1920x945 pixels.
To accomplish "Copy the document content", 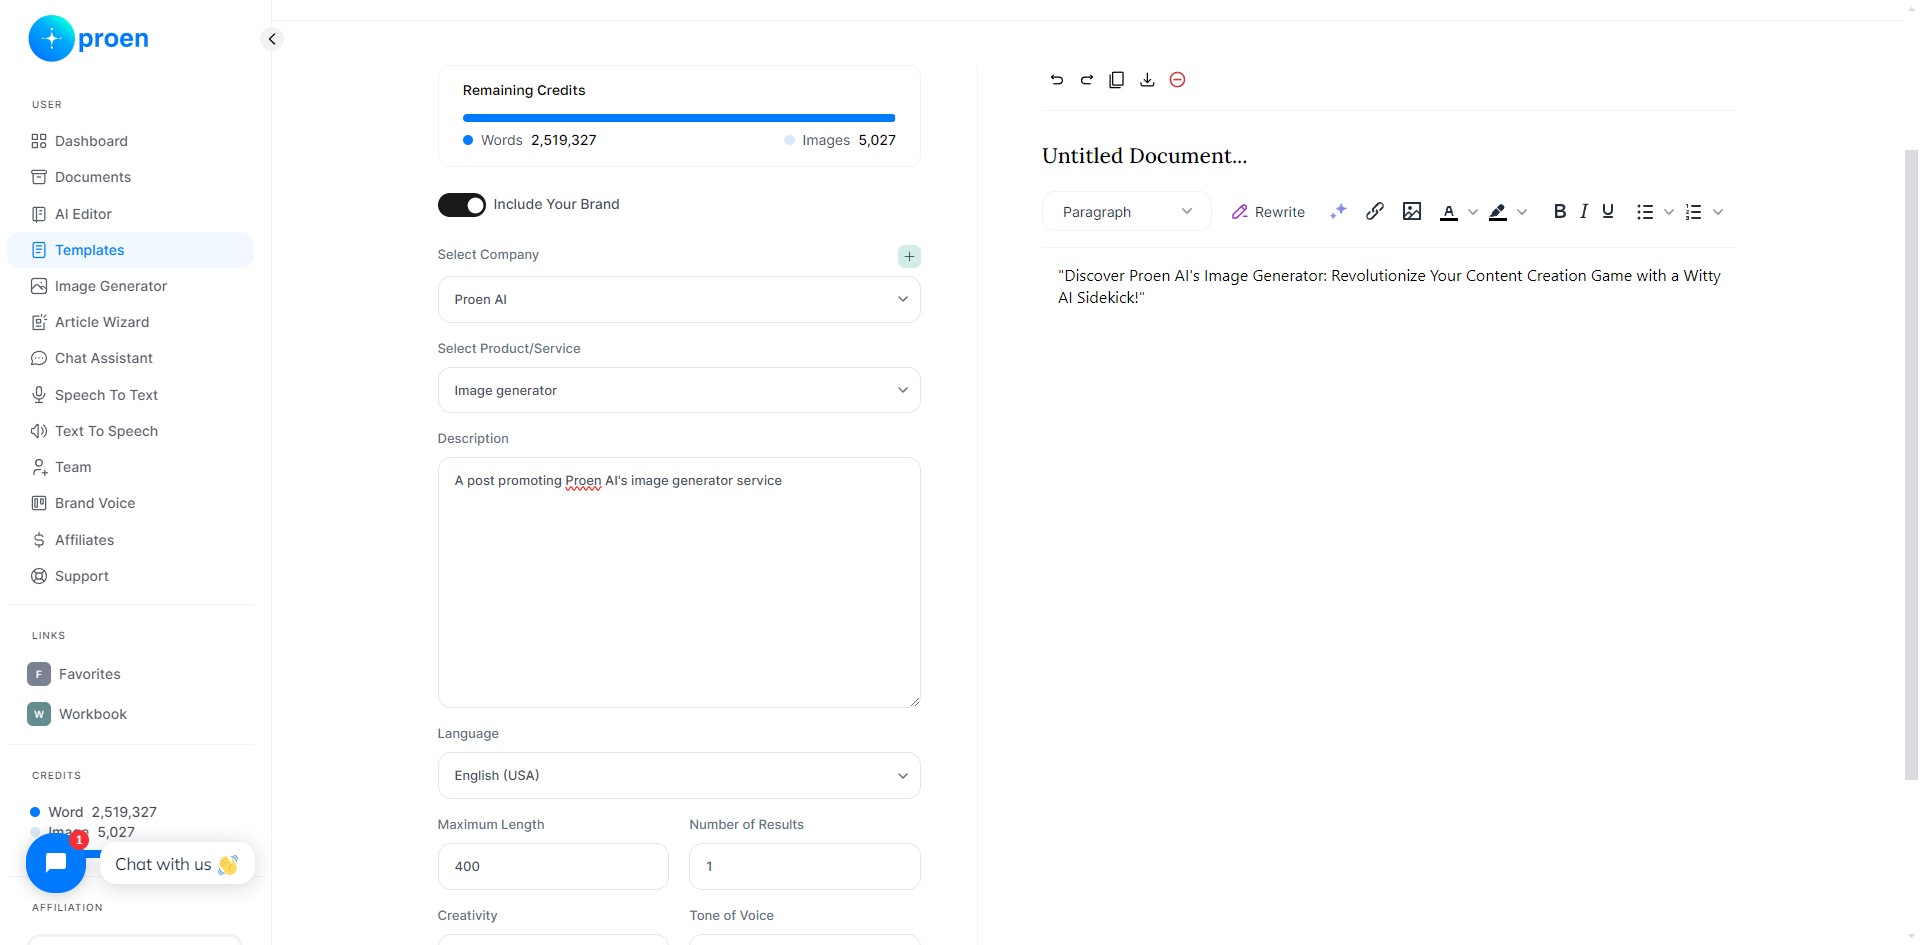I will pos(1117,80).
